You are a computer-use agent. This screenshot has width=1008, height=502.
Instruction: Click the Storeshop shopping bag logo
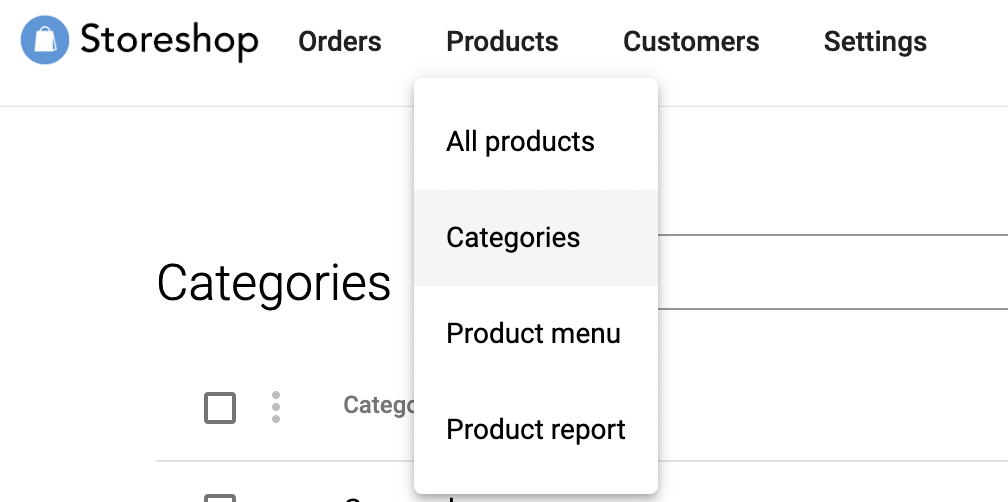[45, 42]
